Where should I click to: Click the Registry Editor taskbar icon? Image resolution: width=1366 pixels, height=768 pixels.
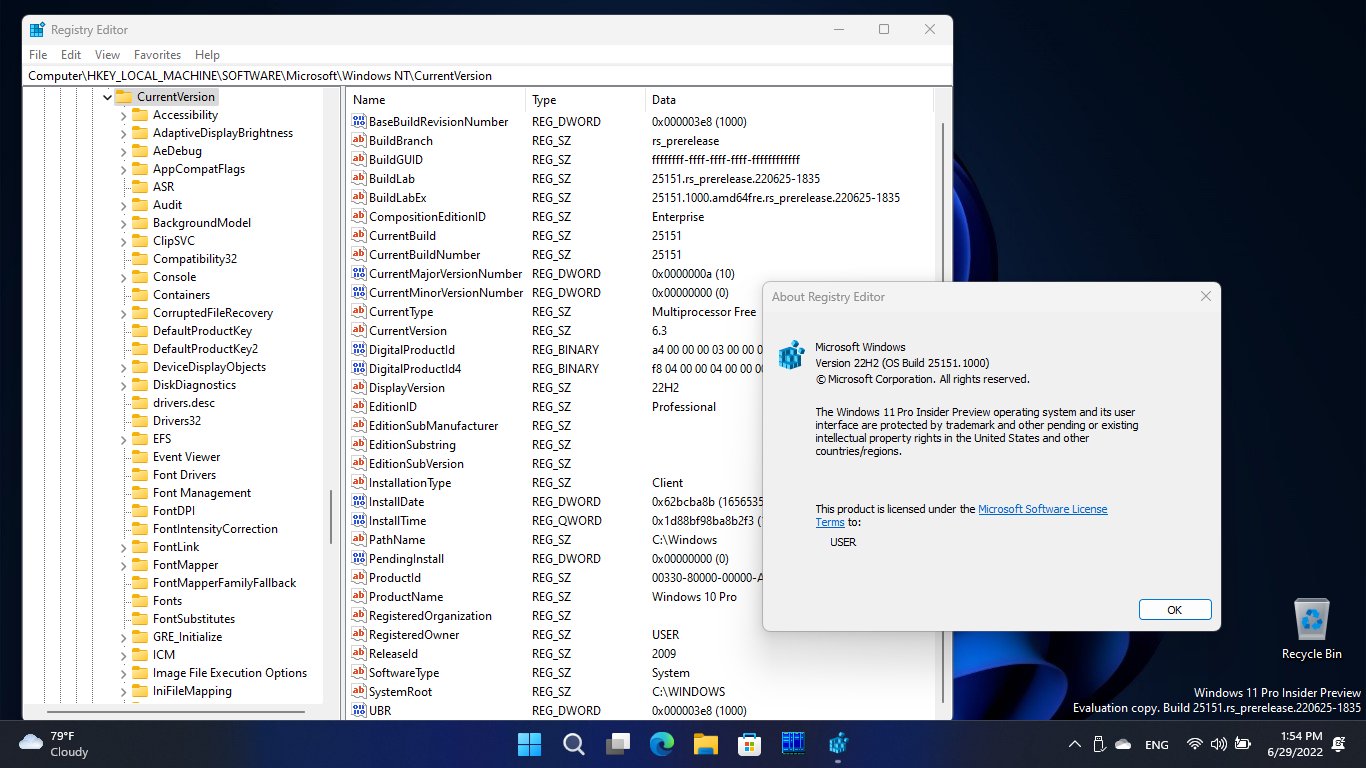[838, 744]
